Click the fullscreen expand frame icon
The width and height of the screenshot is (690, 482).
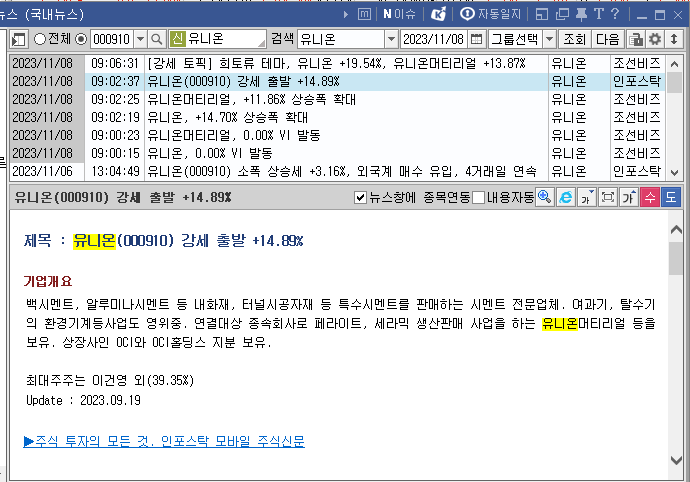[x=608, y=197]
